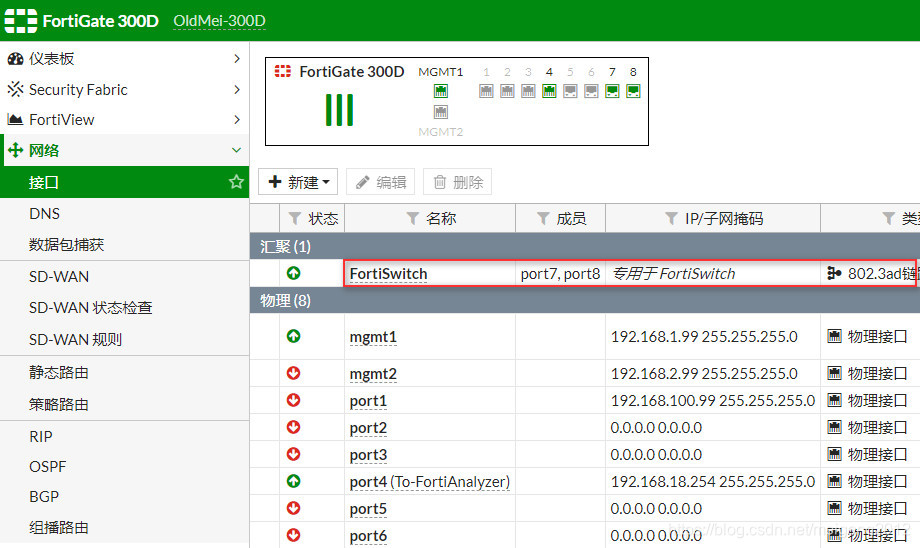Click MGMT2 port icon in faceplate
This screenshot has width=920, height=548.
(x=441, y=111)
